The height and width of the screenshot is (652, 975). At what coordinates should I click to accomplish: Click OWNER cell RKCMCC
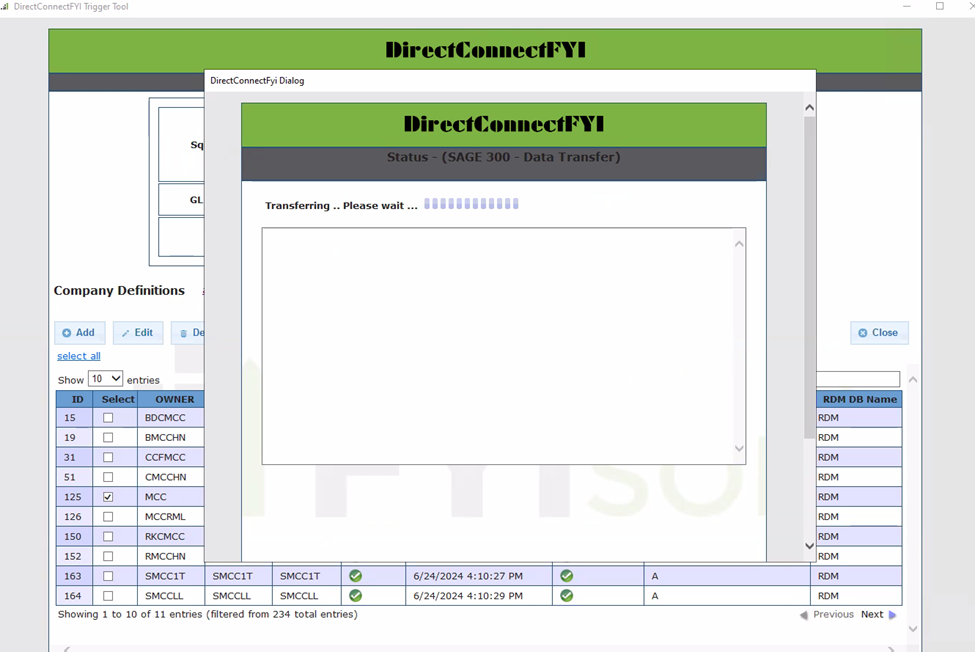[171, 536]
